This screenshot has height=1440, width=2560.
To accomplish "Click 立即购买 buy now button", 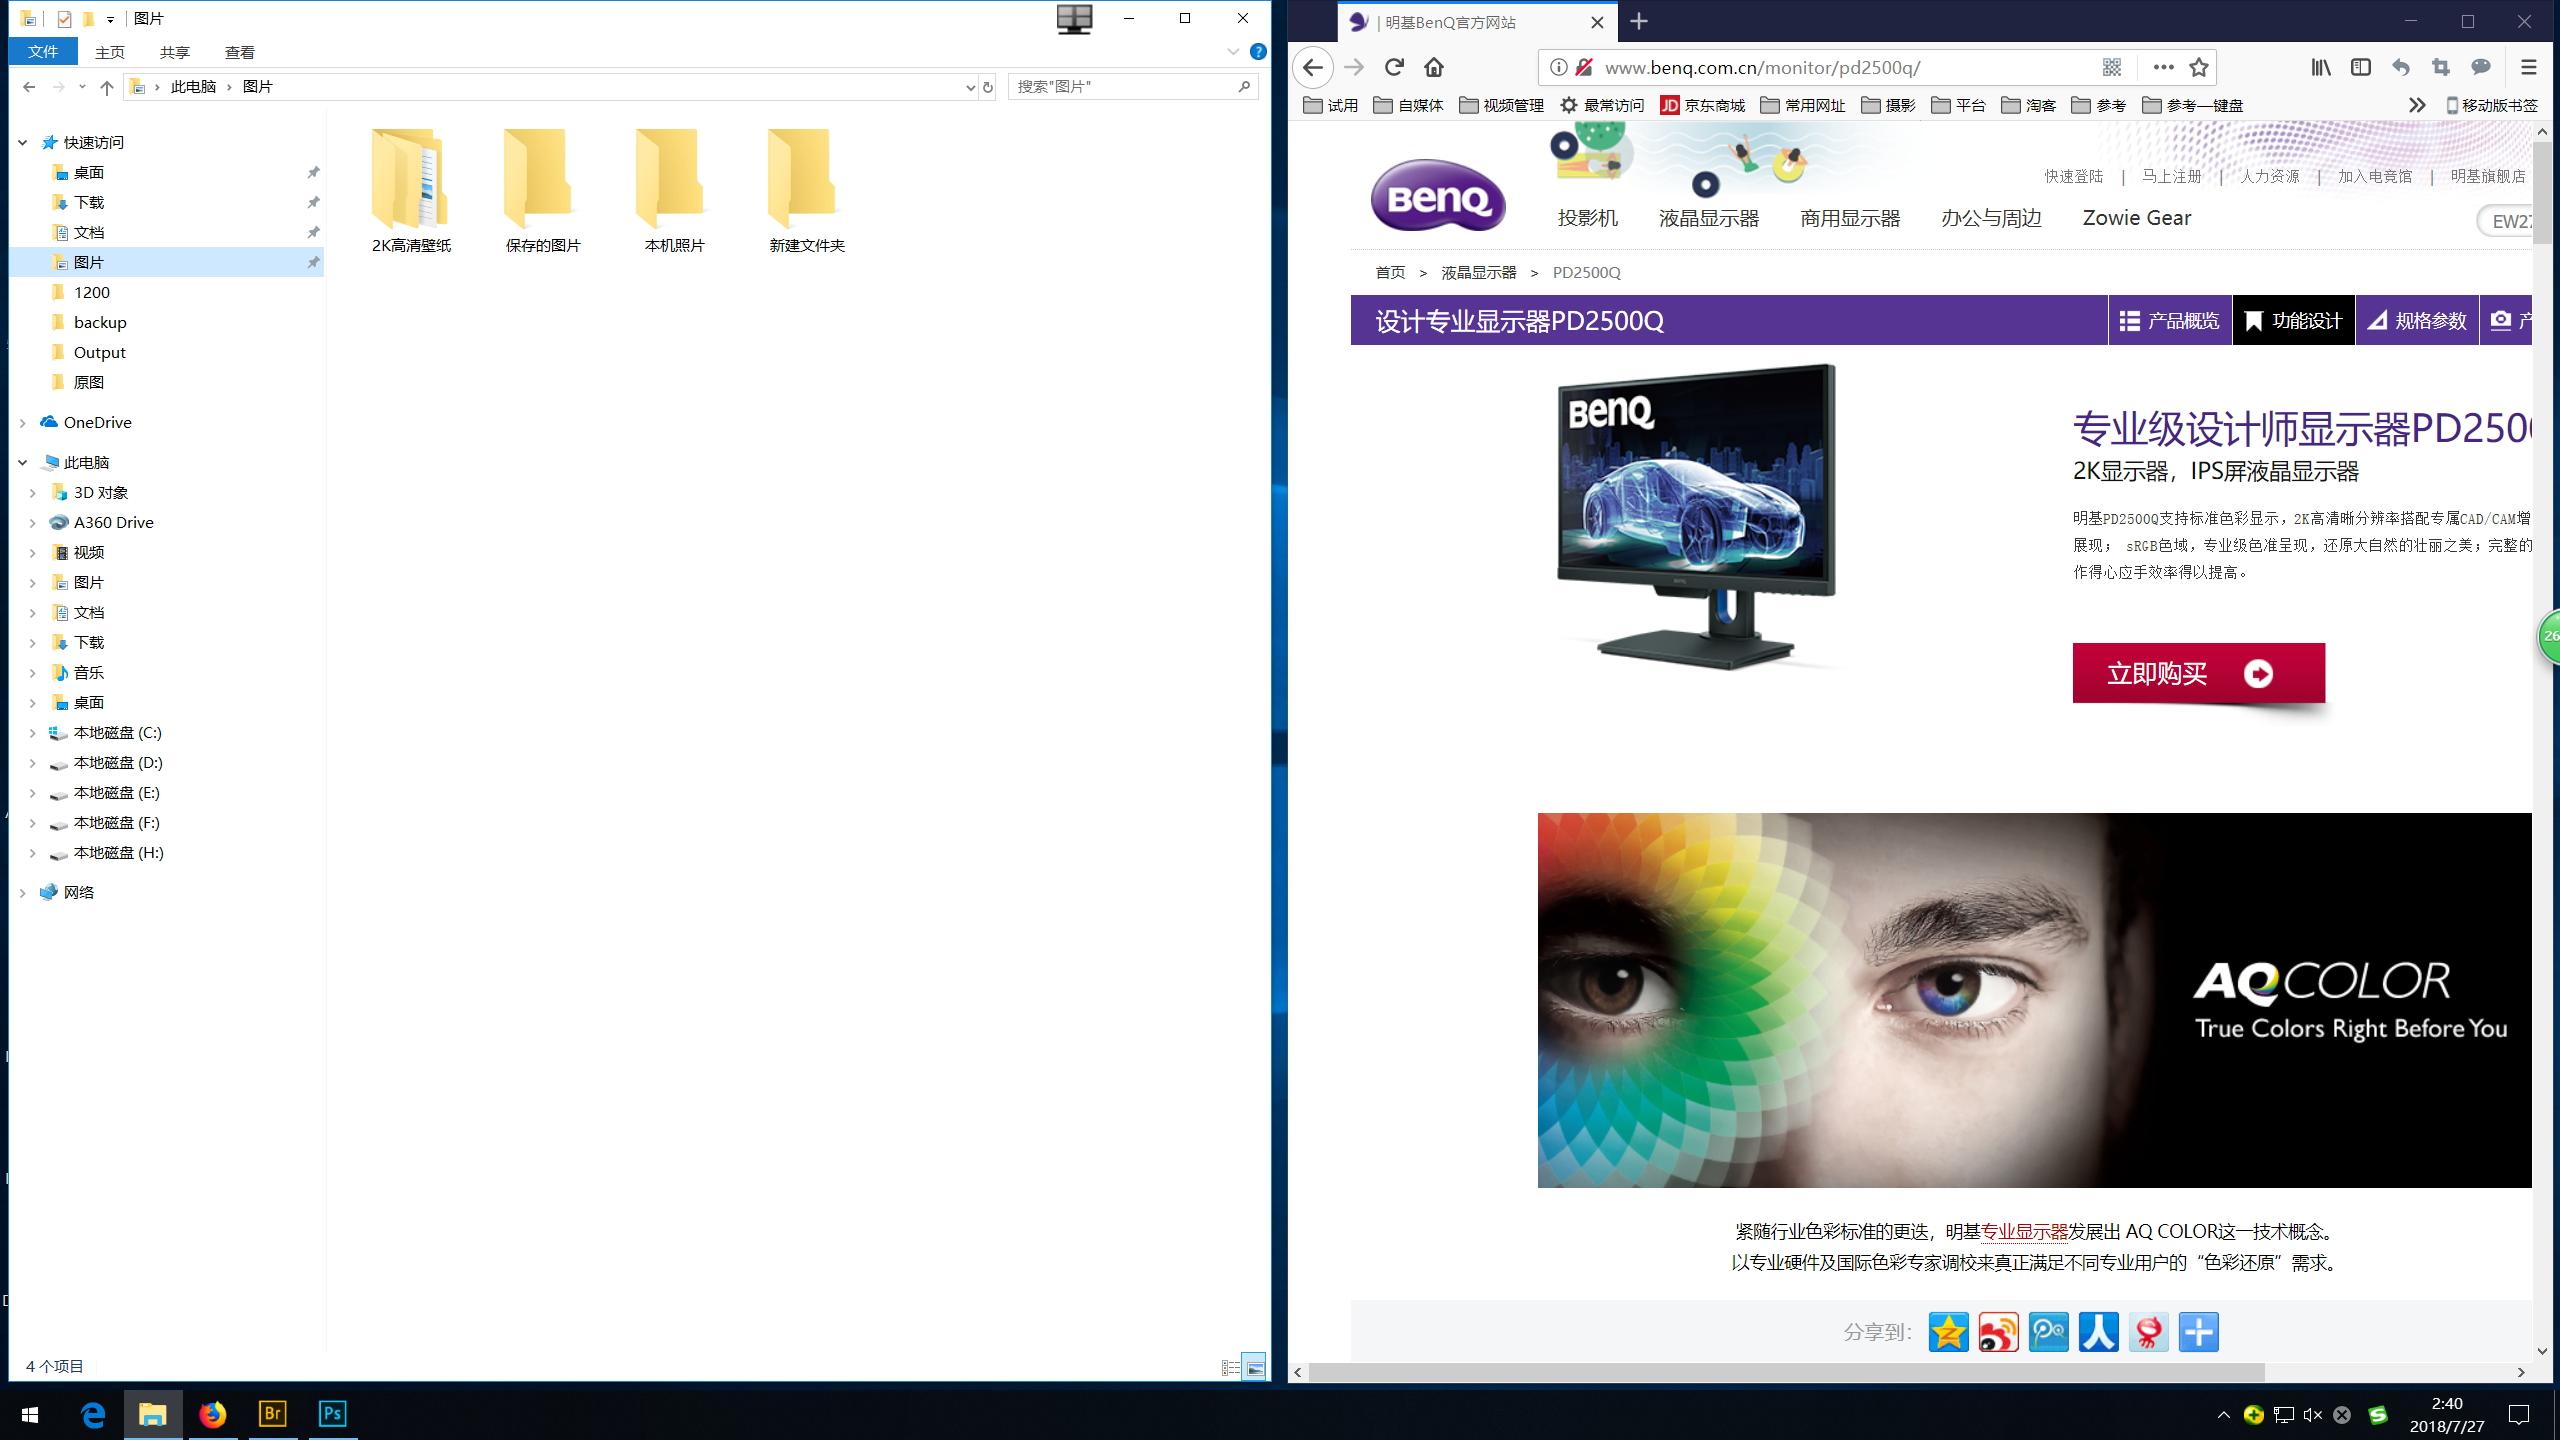I will point(2198,673).
